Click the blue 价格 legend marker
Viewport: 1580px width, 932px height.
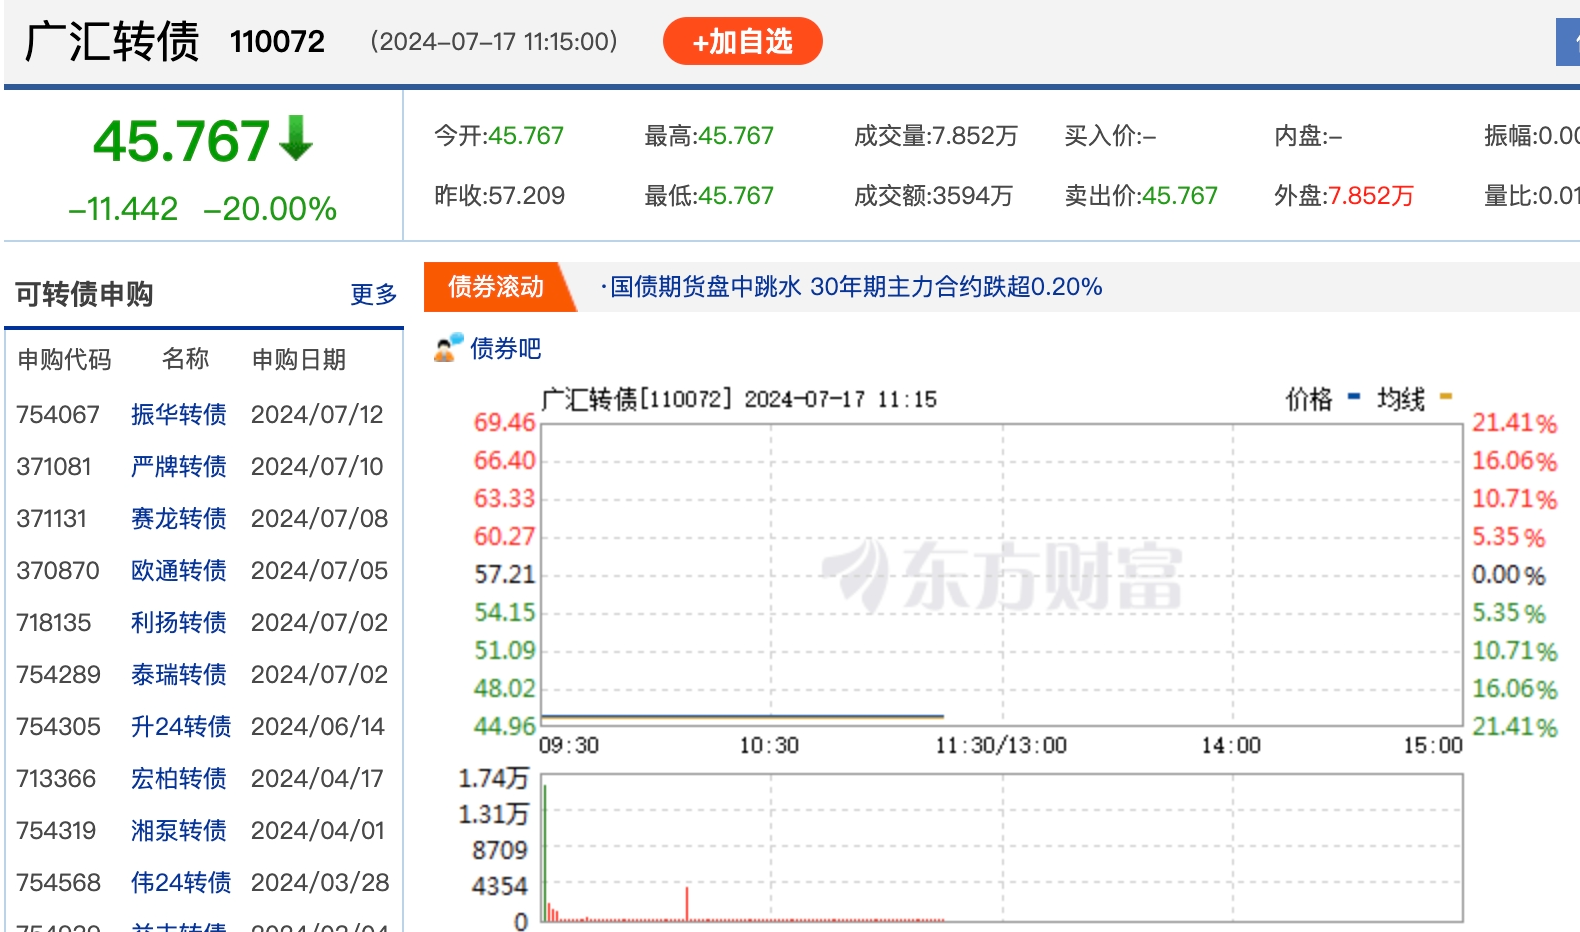1354,397
